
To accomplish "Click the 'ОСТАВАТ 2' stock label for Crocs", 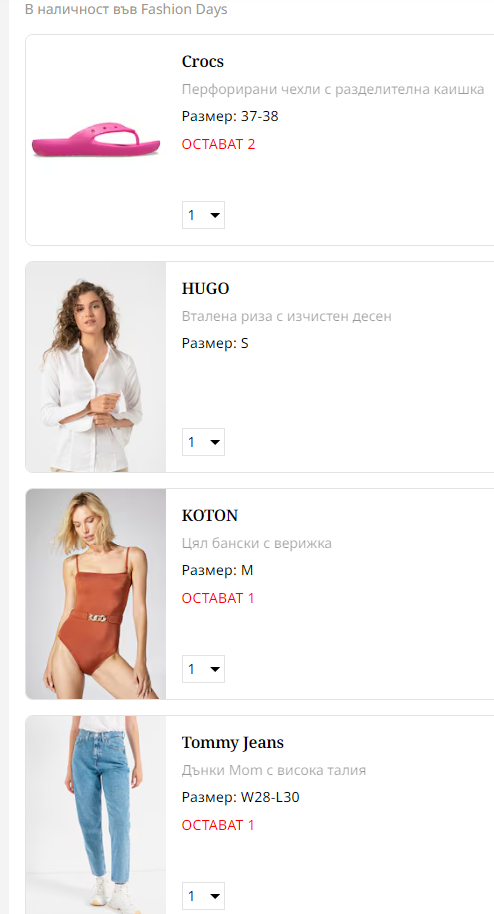I will (218, 144).
